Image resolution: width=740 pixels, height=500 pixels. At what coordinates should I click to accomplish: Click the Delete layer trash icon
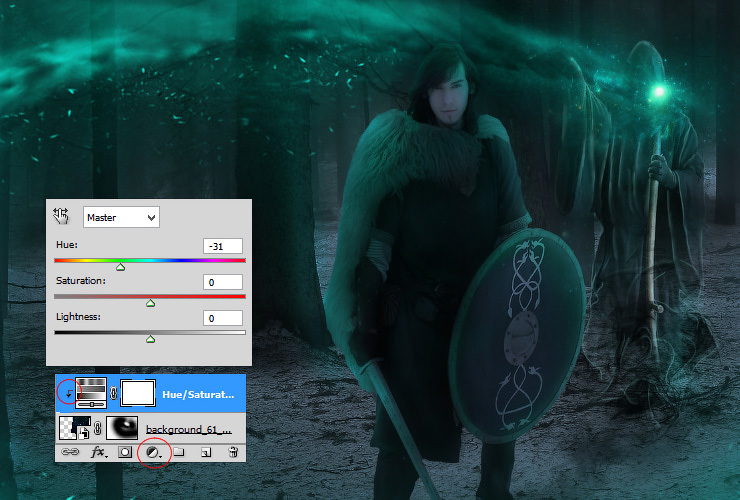(233, 452)
